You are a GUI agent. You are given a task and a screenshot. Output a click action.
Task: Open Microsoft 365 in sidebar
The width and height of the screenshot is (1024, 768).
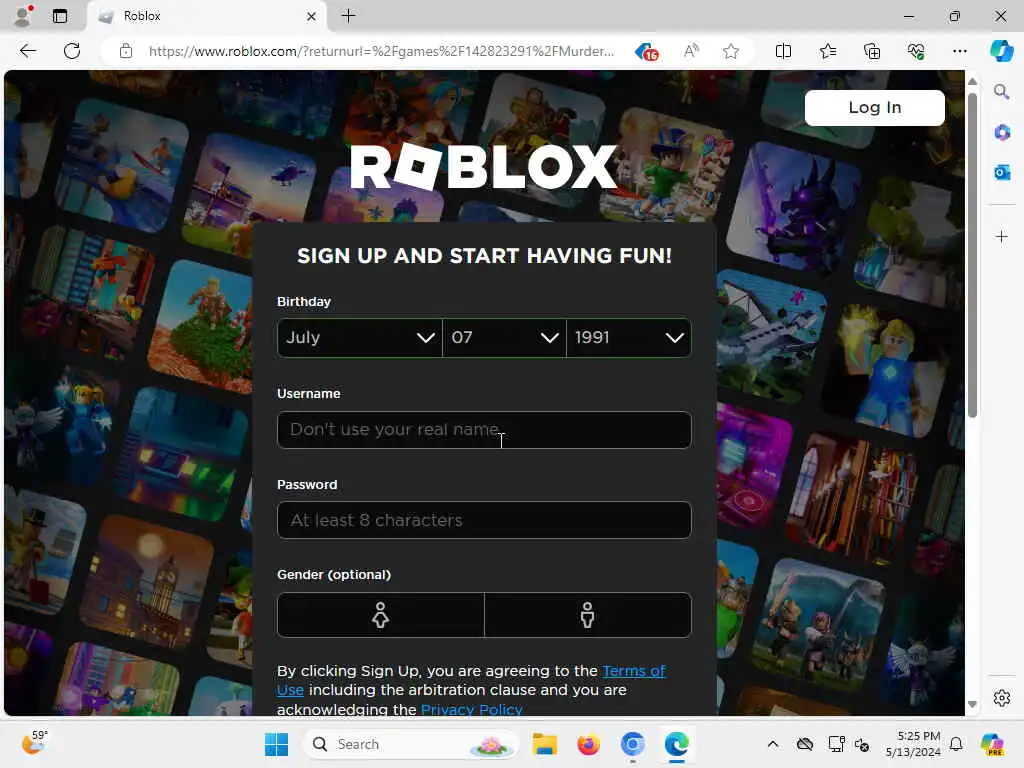(x=1002, y=133)
